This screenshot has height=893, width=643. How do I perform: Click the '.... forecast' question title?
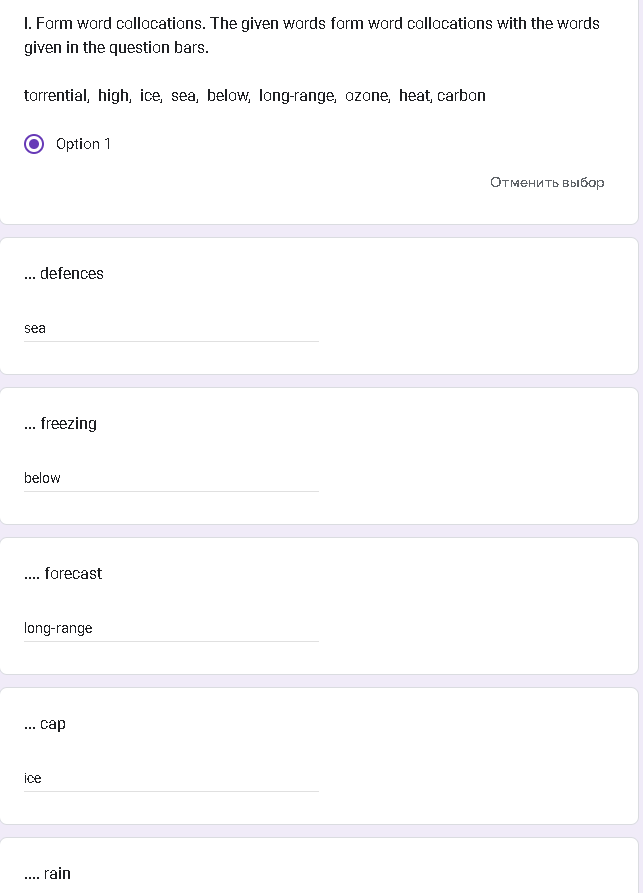(63, 574)
